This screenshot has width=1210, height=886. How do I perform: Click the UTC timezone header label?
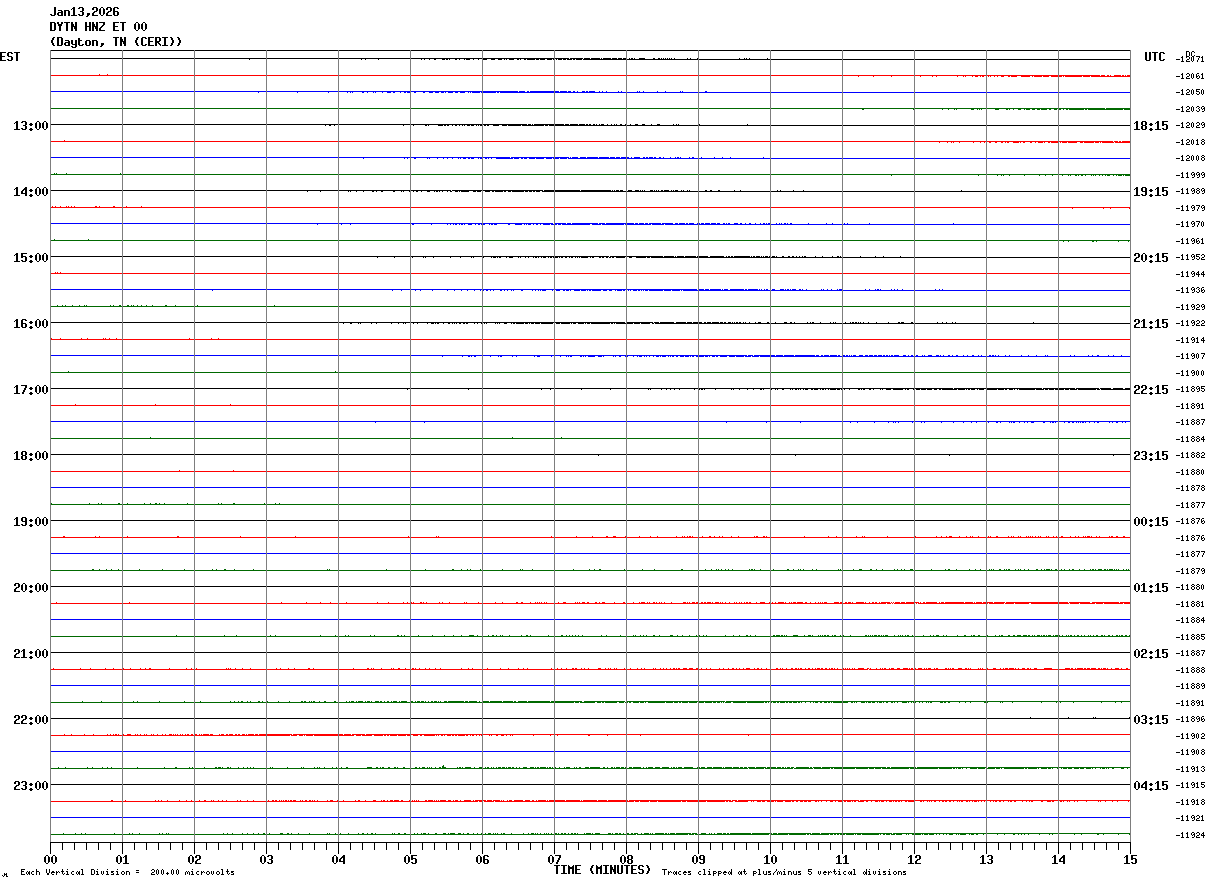tap(1155, 57)
